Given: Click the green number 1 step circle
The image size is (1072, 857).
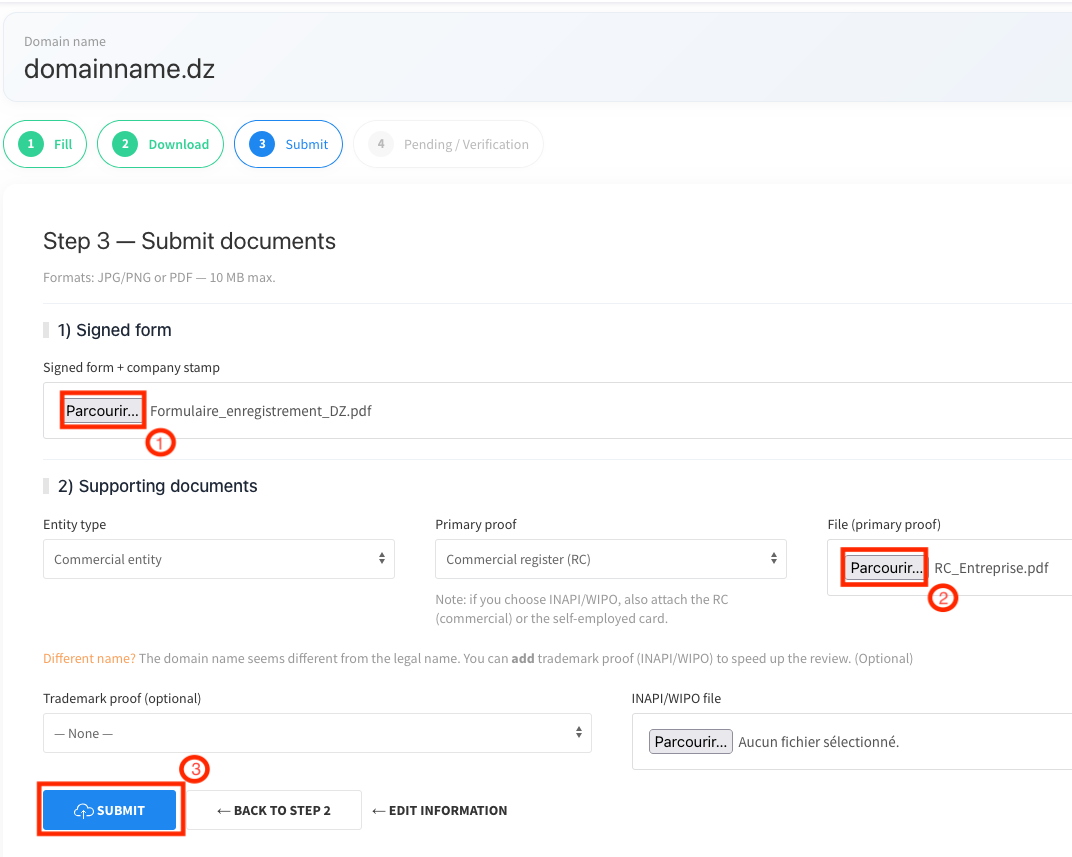Looking at the screenshot, I should [31, 144].
